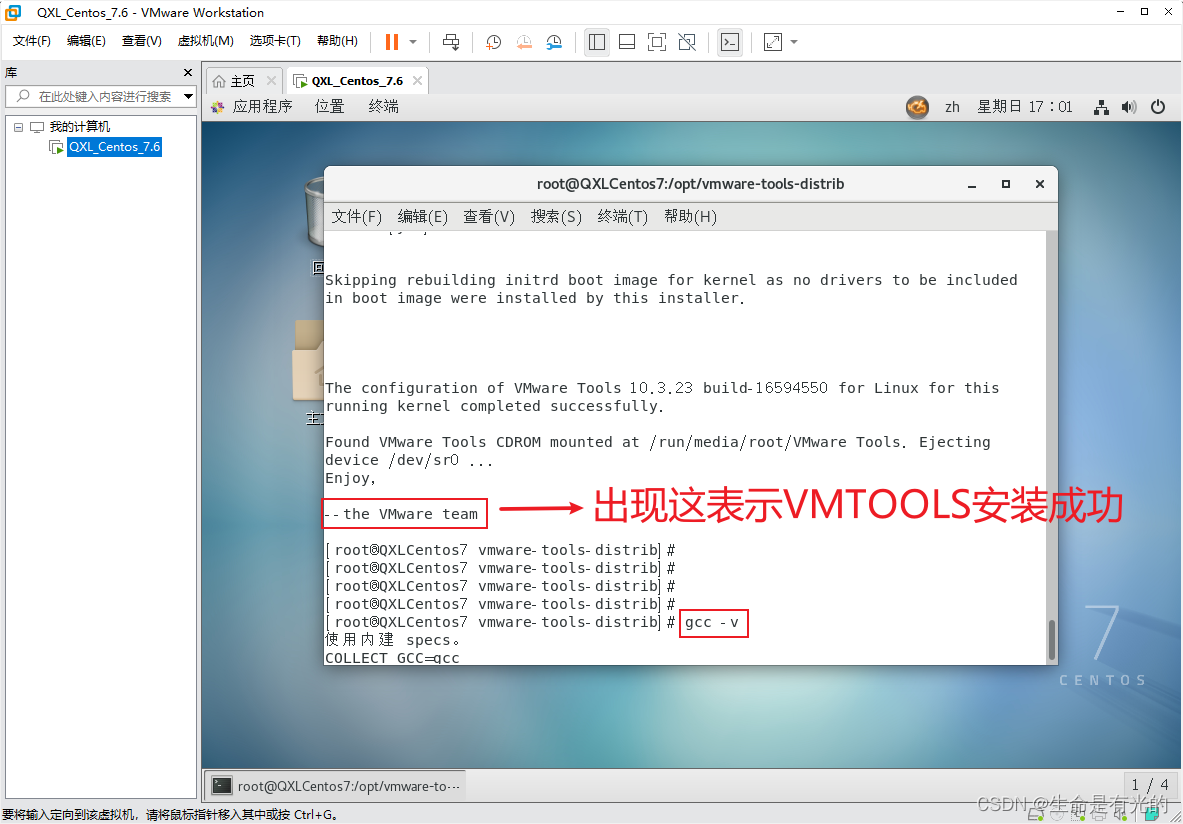The image size is (1183, 824).
Task: Open the terminal's 帮助(H) menu
Action: pos(690,217)
